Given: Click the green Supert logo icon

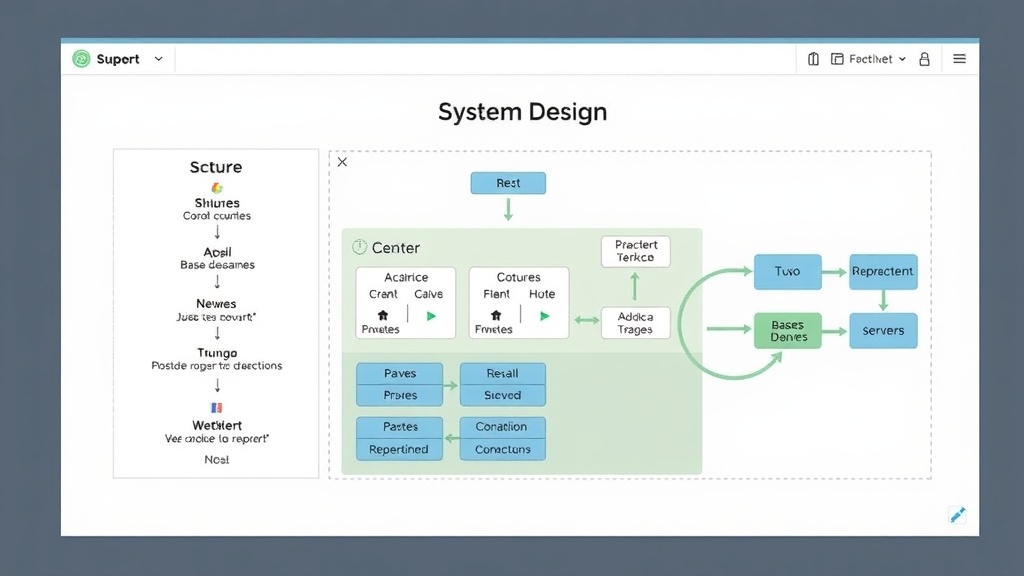Looking at the screenshot, I should [x=81, y=59].
